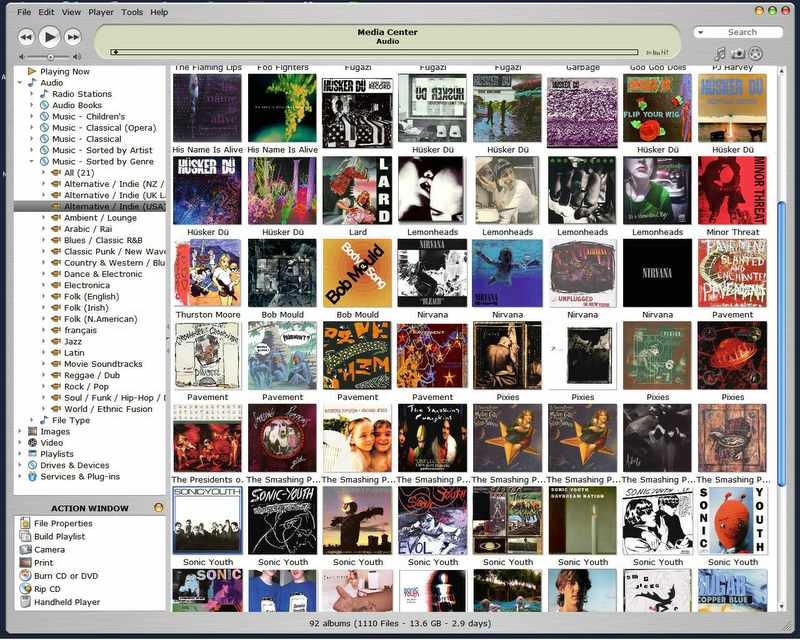Open the Images section
The height and width of the screenshot is (640, 800).
(x=55, y=431)
